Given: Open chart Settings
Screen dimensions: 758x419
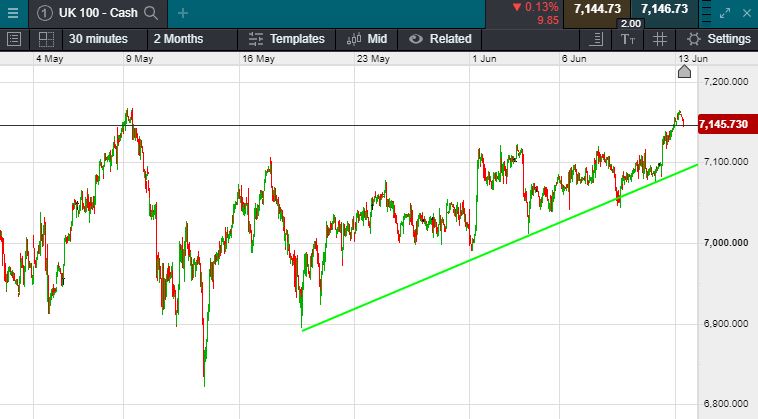Looking at the screenshot, I should point(719,39).
